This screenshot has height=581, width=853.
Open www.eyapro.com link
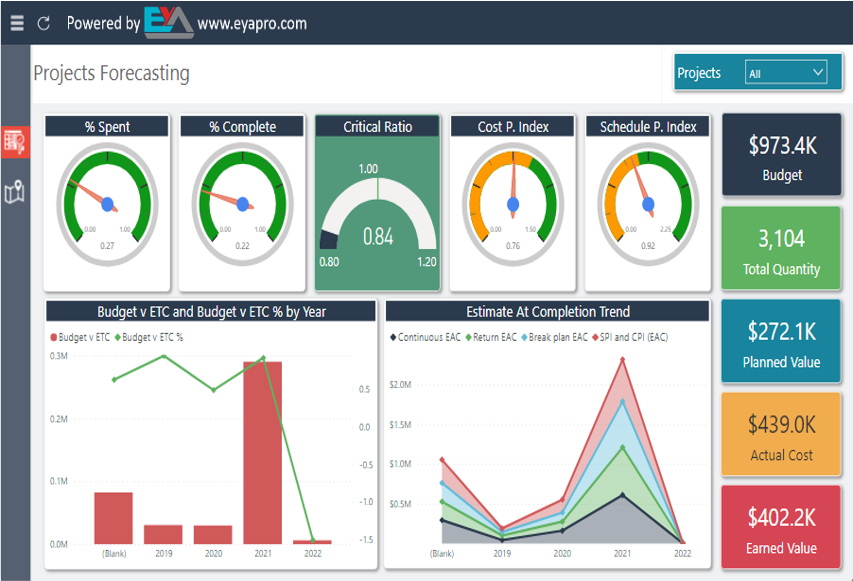[252, 23]
